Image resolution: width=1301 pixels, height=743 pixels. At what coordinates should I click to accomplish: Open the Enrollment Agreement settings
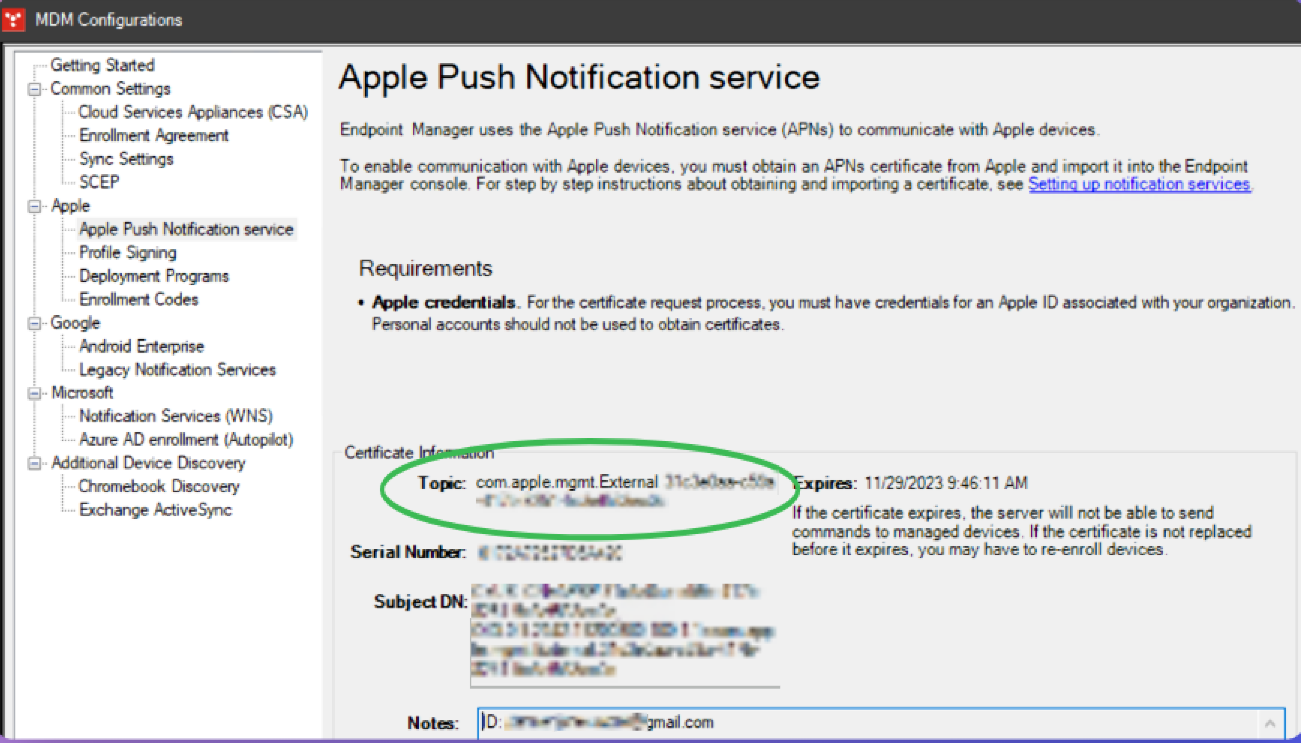154,135
